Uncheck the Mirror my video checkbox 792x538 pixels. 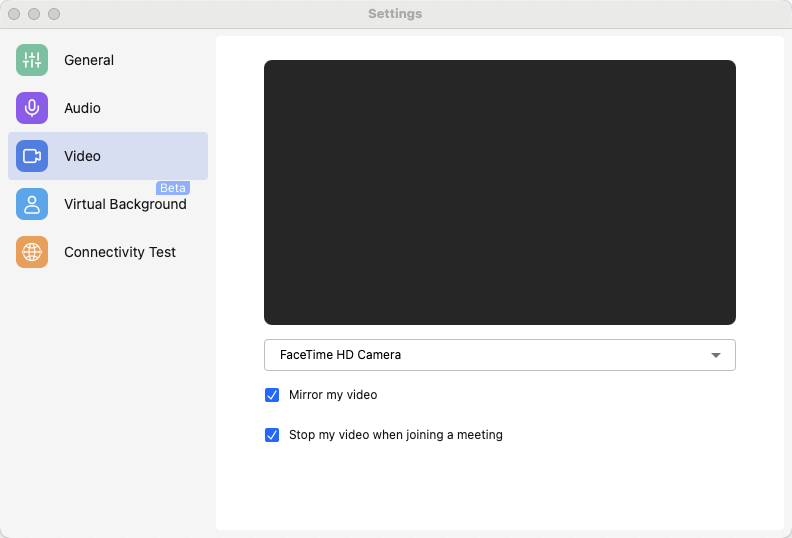[272, 395]
